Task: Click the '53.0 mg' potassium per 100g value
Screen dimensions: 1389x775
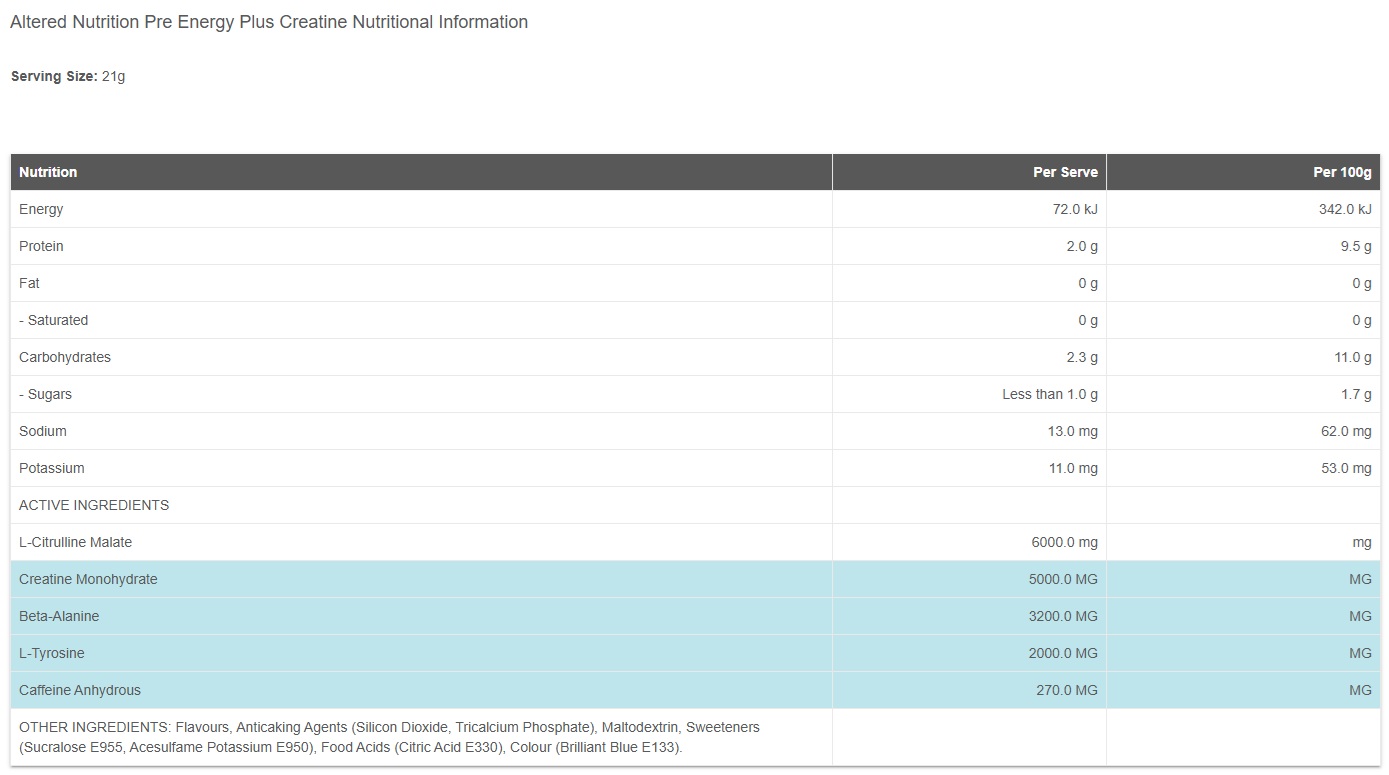Action: (1346, 468)
